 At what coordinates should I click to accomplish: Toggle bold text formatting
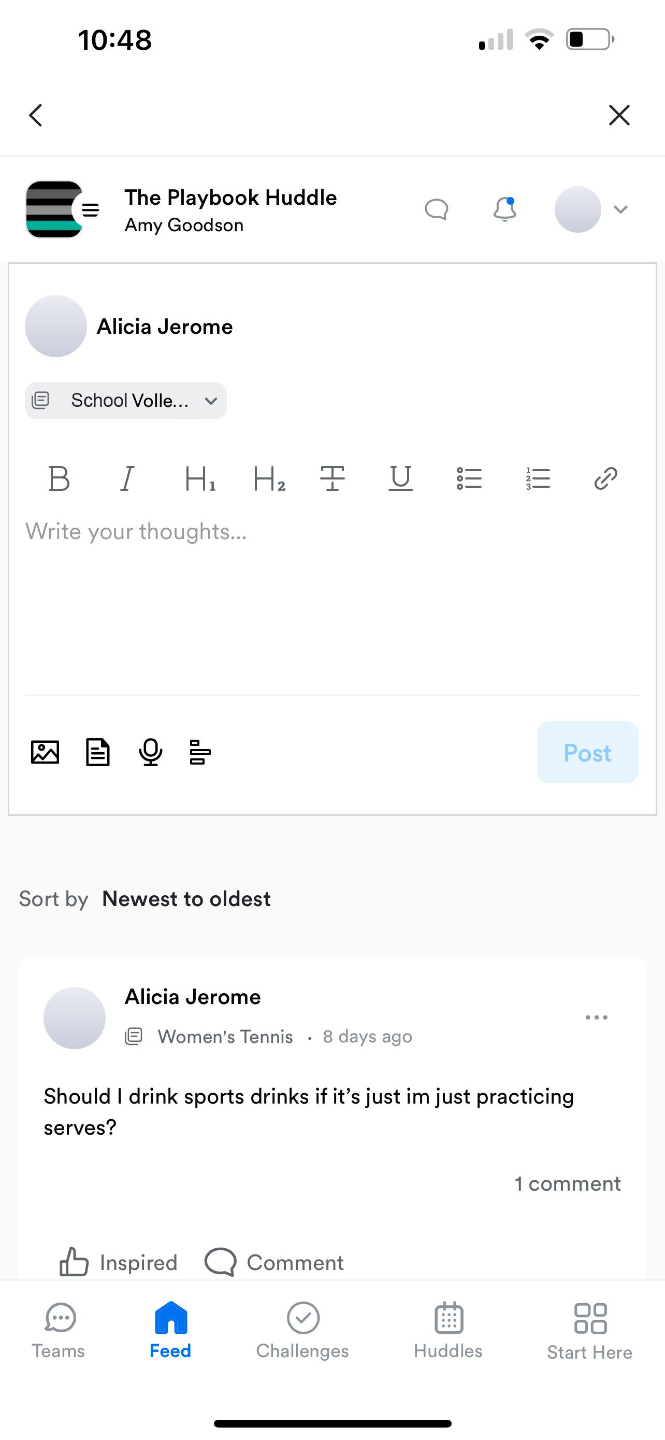tap(59, 479)
